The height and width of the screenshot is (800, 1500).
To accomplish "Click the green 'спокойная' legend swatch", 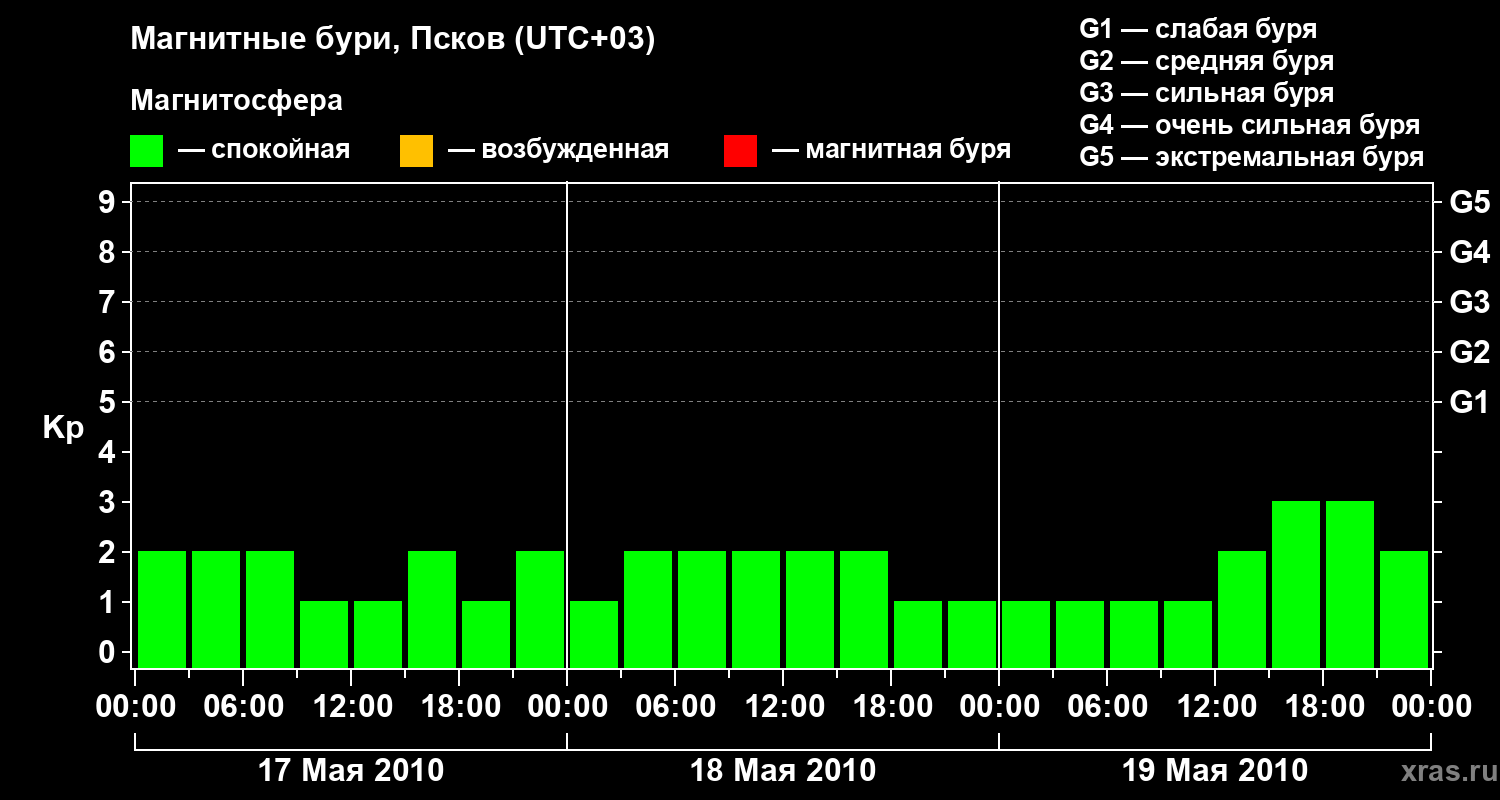I will pyautogui.click(x=147, y=151).
